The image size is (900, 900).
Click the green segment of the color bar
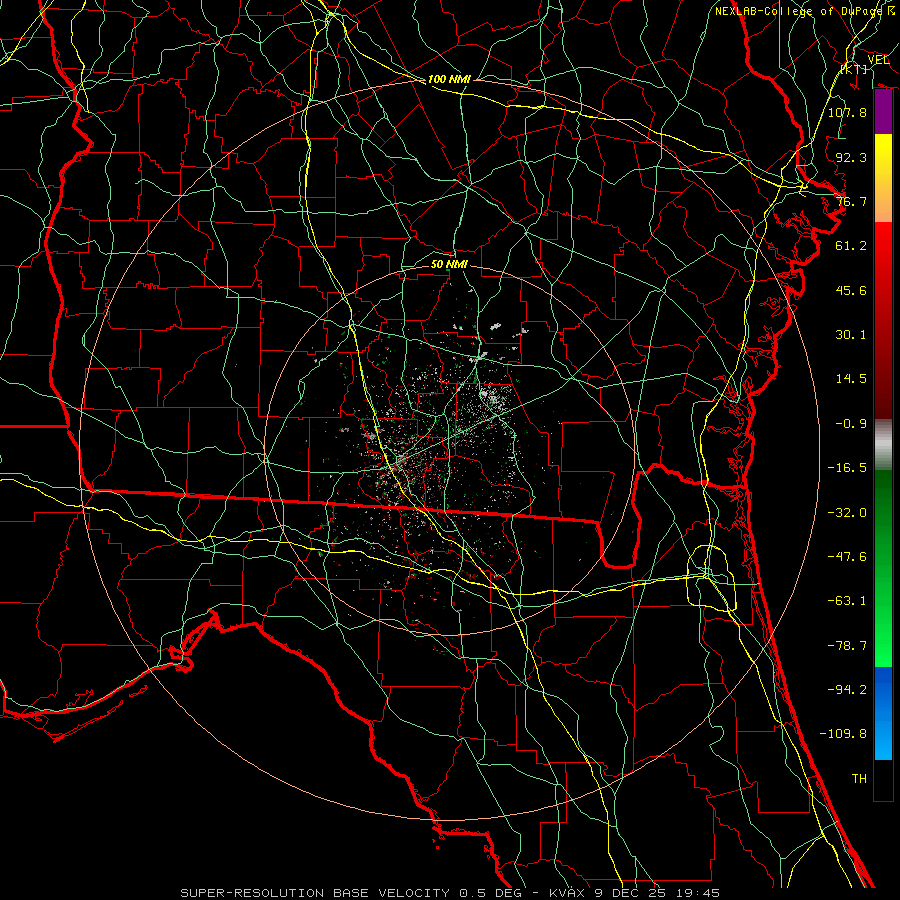tap(883, 568)
